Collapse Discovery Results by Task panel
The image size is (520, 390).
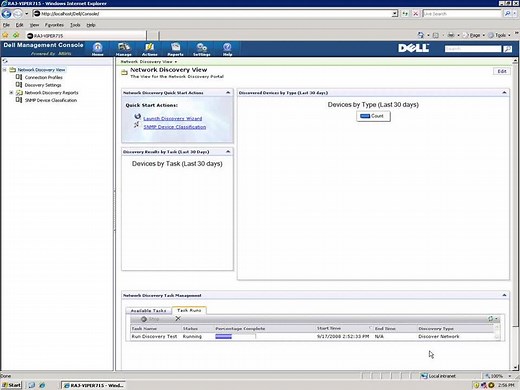228,152
